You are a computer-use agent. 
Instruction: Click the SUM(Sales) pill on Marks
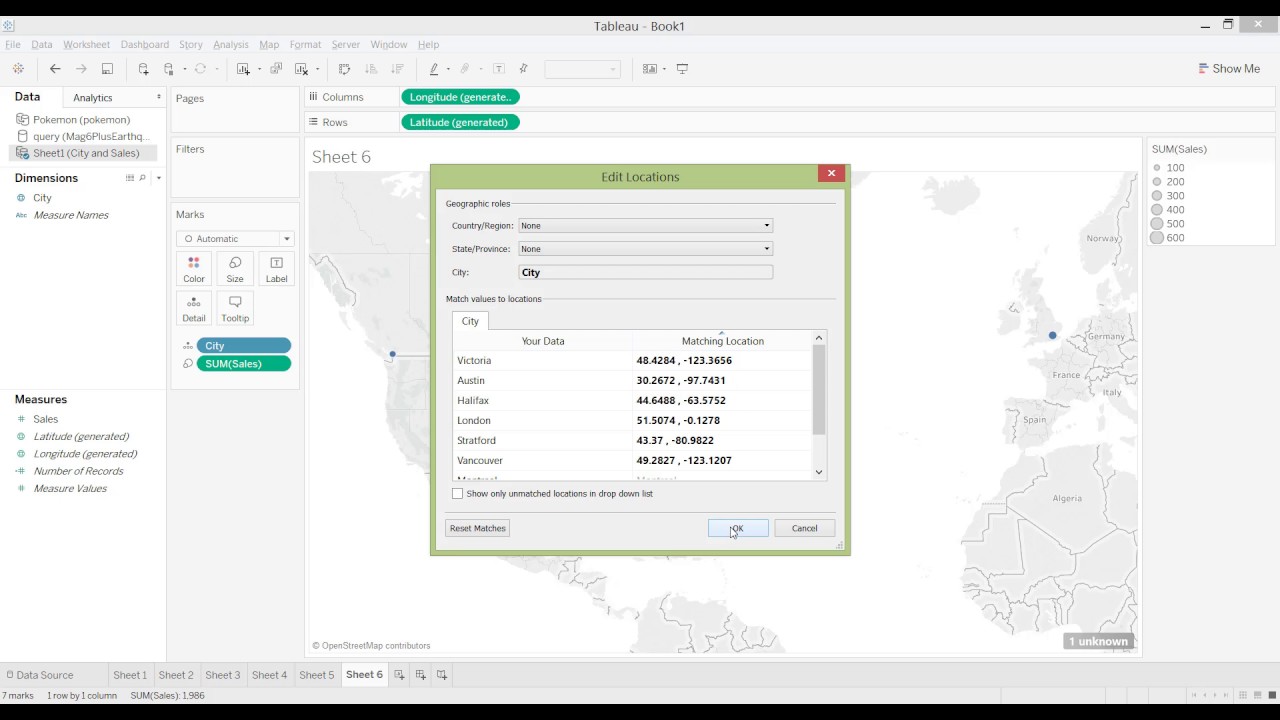244,364
